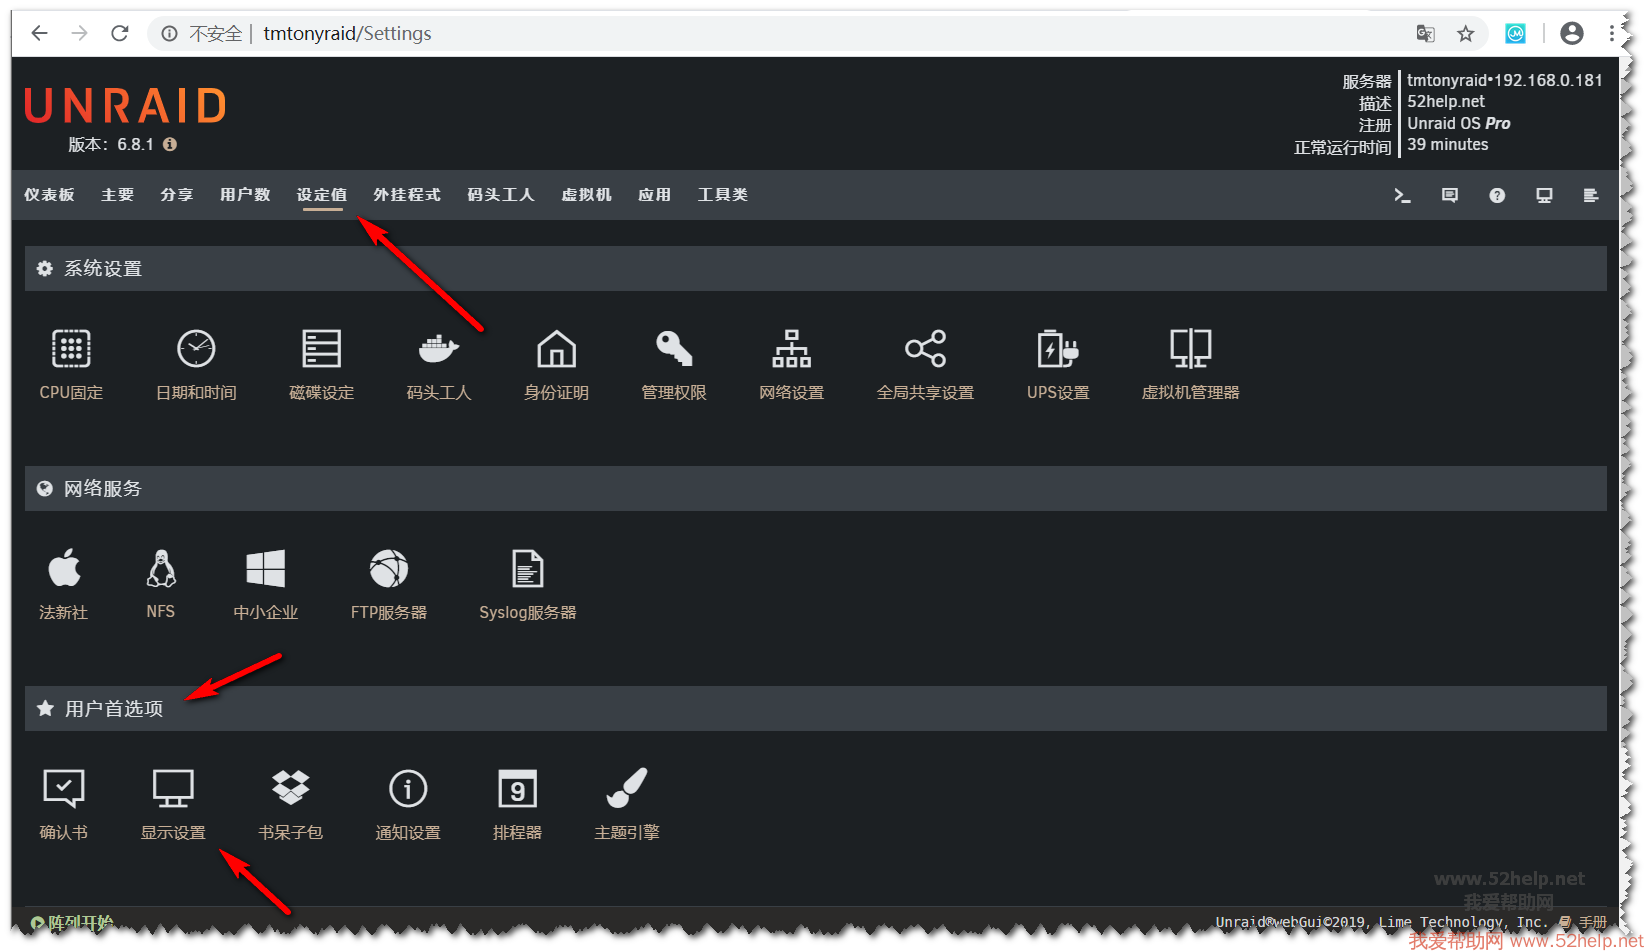Viewport: 1650px width, 952px height.
Task: Switch to the 主要 tab
Action: 117,195
